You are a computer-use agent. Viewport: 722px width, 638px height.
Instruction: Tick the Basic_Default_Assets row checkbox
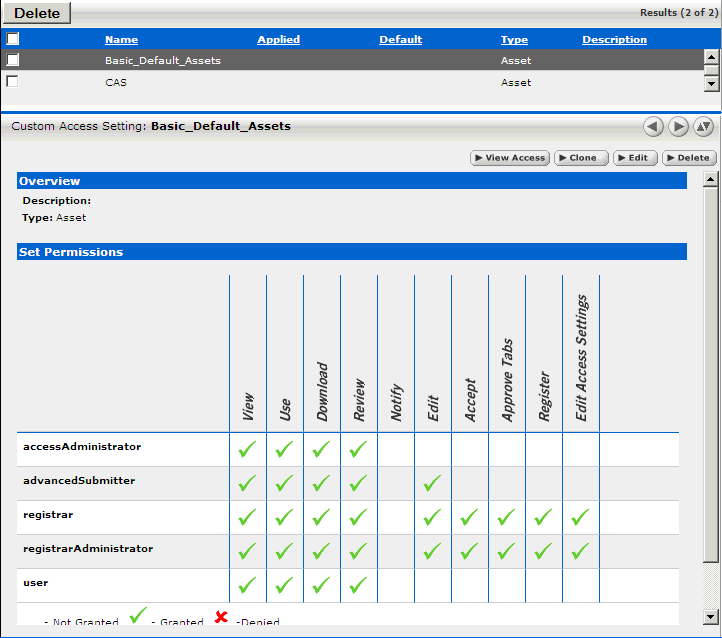click(x=13, y=59)
